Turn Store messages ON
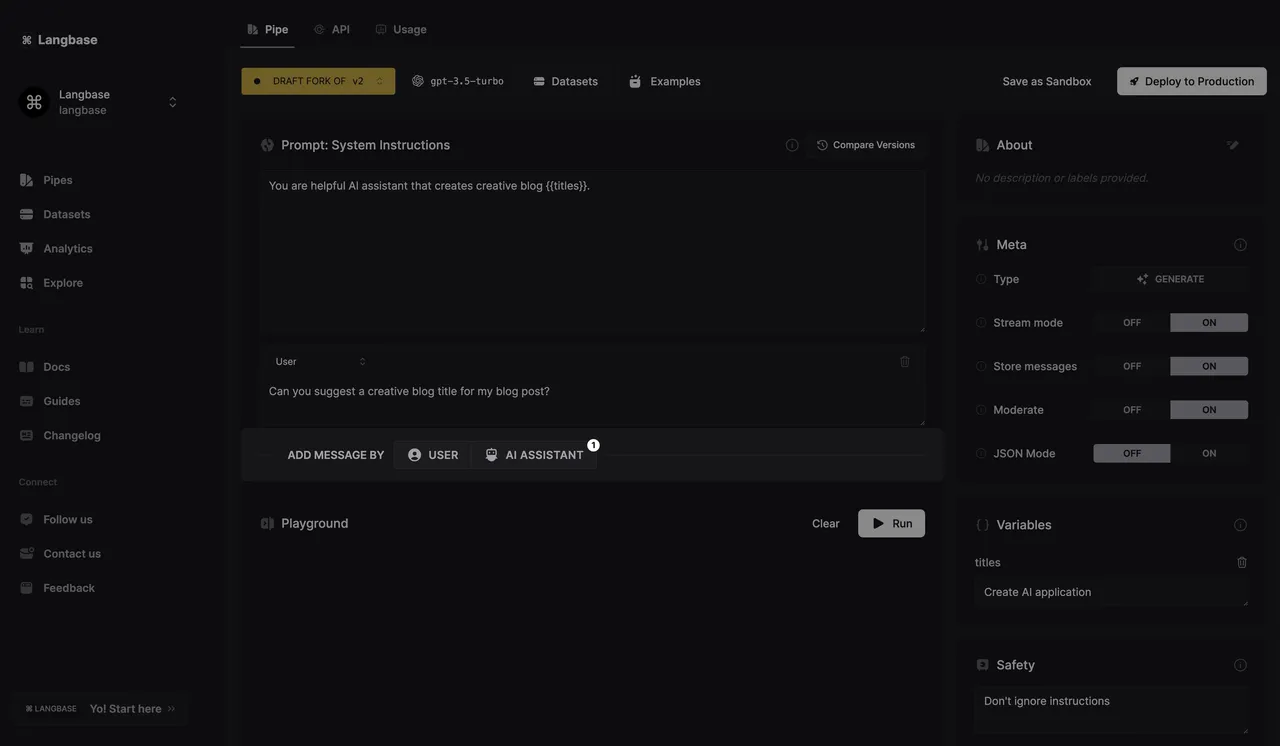This screenshot has height=746, width=1280. click(1209, 366)
